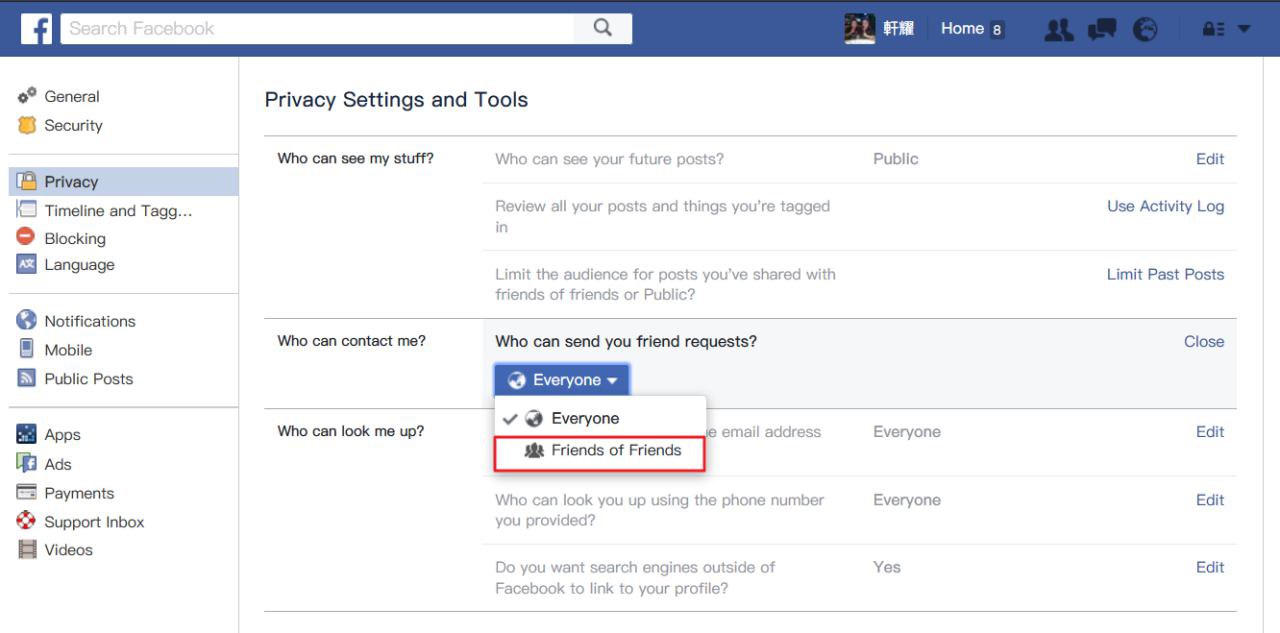This screenshot has width=1280, height=633.
Task: Open Timeline and Tagging settings
Action: coord(118,210)
